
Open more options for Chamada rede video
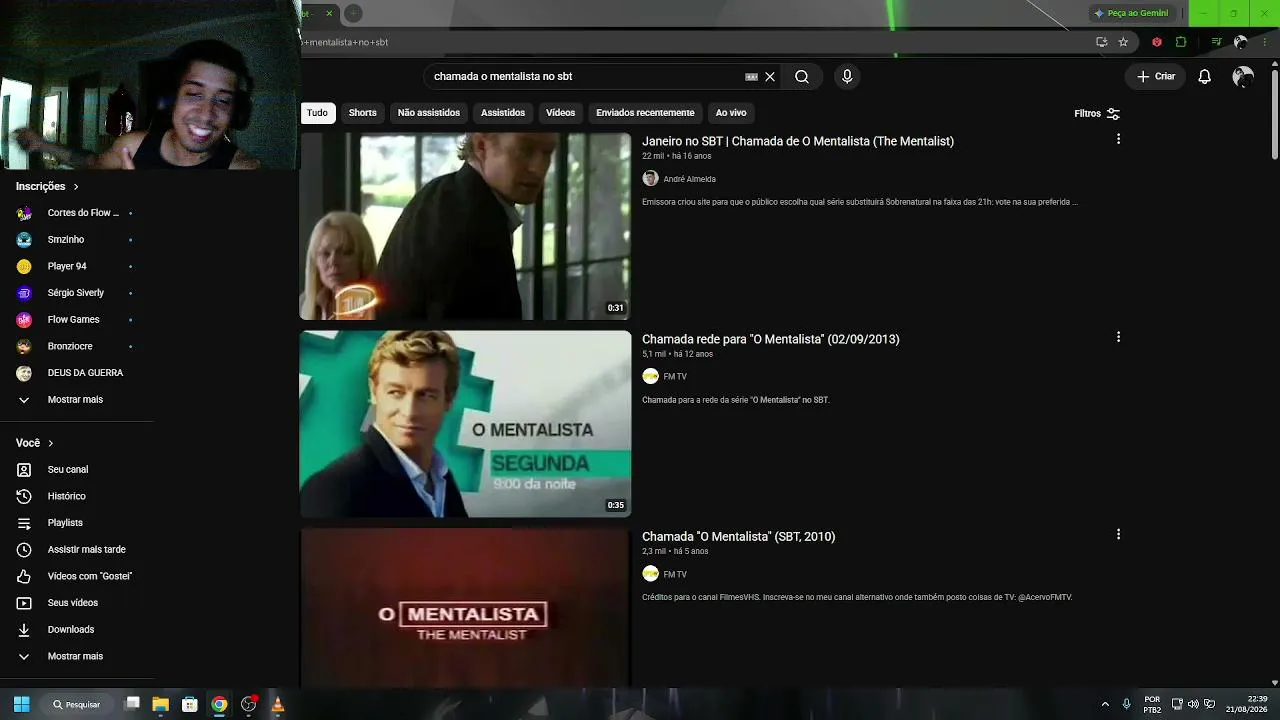click(x=1118, y=337)
